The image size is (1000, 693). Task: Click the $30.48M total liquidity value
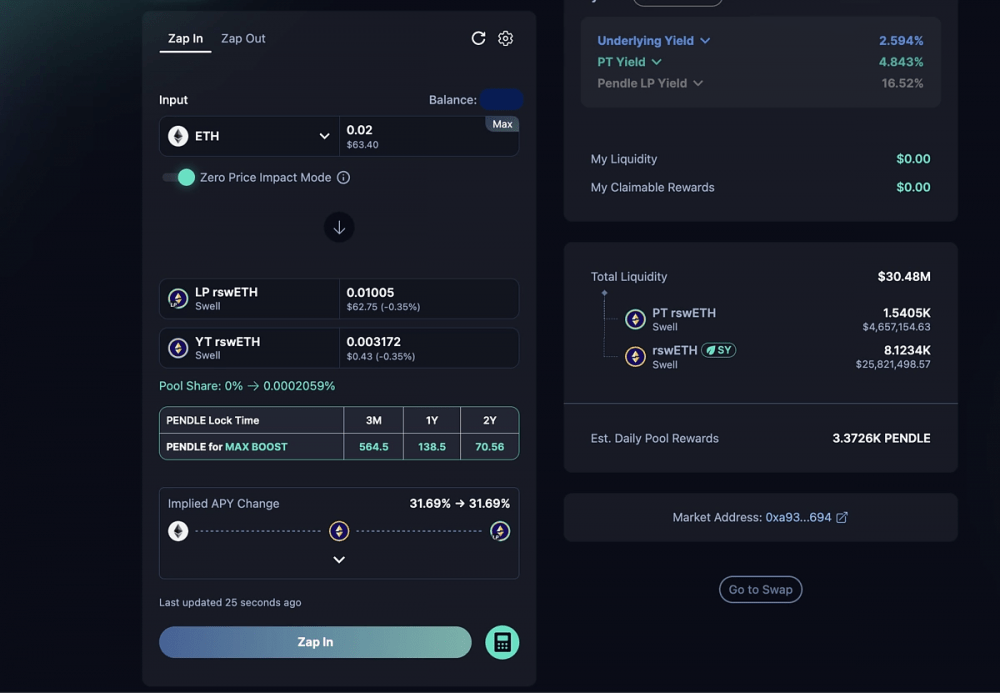click(x=904, y=277)
